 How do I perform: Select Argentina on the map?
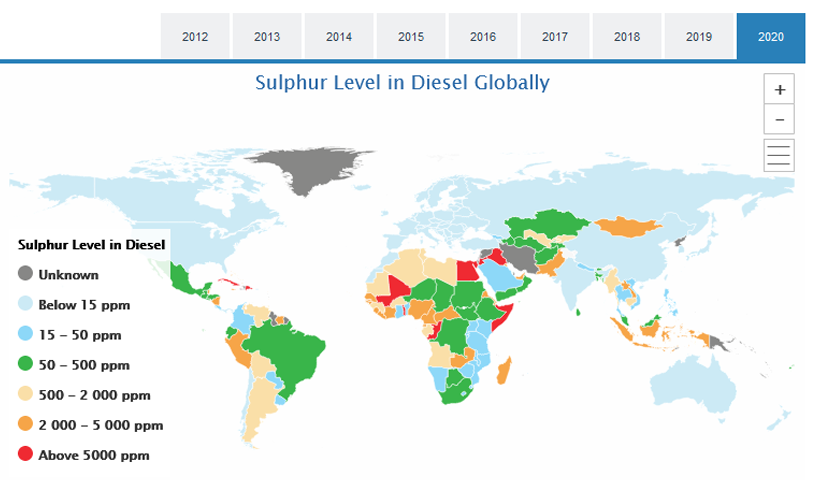point(261,405)
